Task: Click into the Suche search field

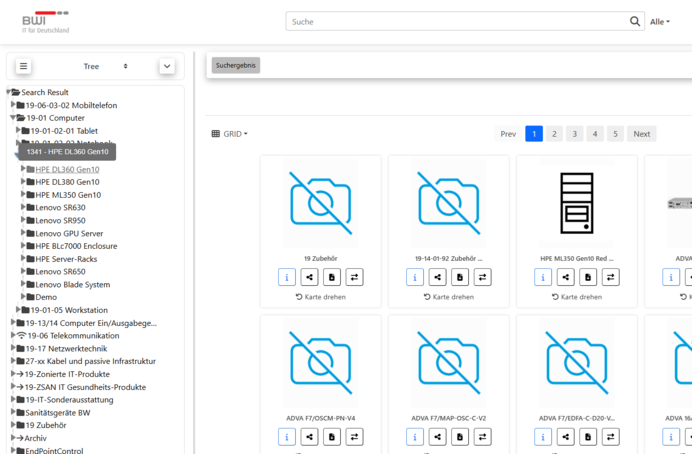Action: pyautogui.click(x=455, y=21)
